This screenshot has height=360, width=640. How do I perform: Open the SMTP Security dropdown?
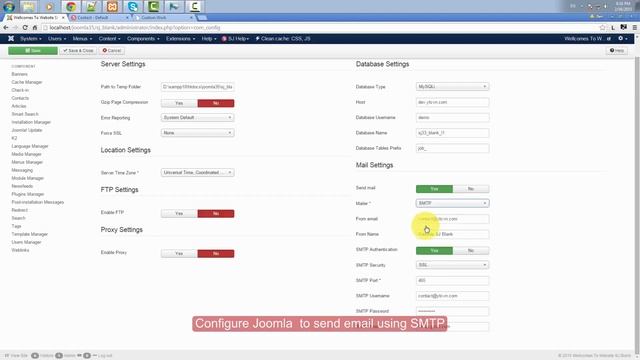coord(452,265)
